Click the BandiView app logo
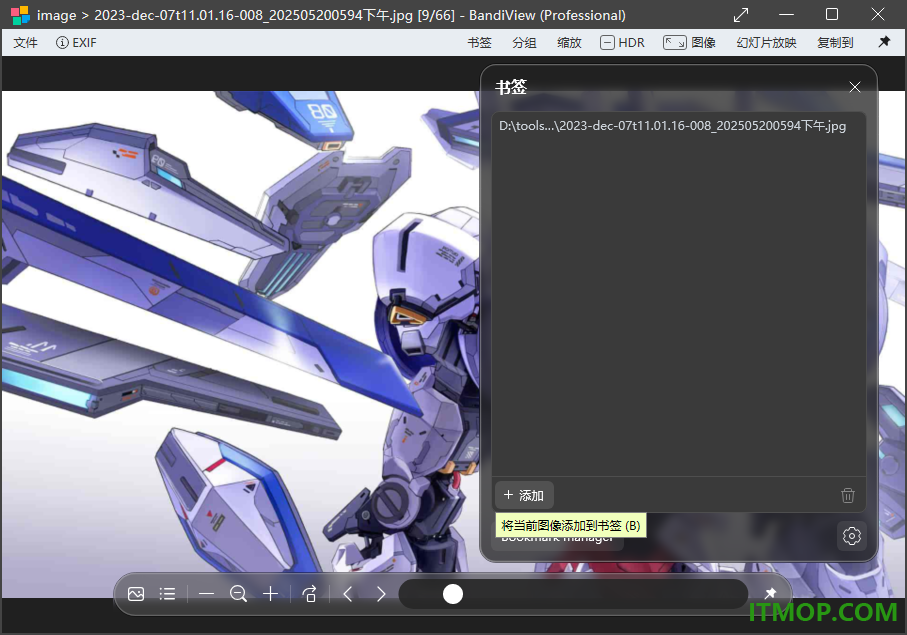 click(x=20, y=15)
